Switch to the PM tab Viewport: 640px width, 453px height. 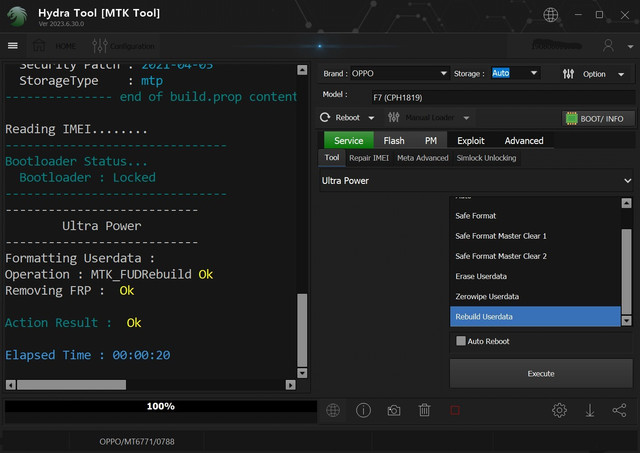point(431,140)
